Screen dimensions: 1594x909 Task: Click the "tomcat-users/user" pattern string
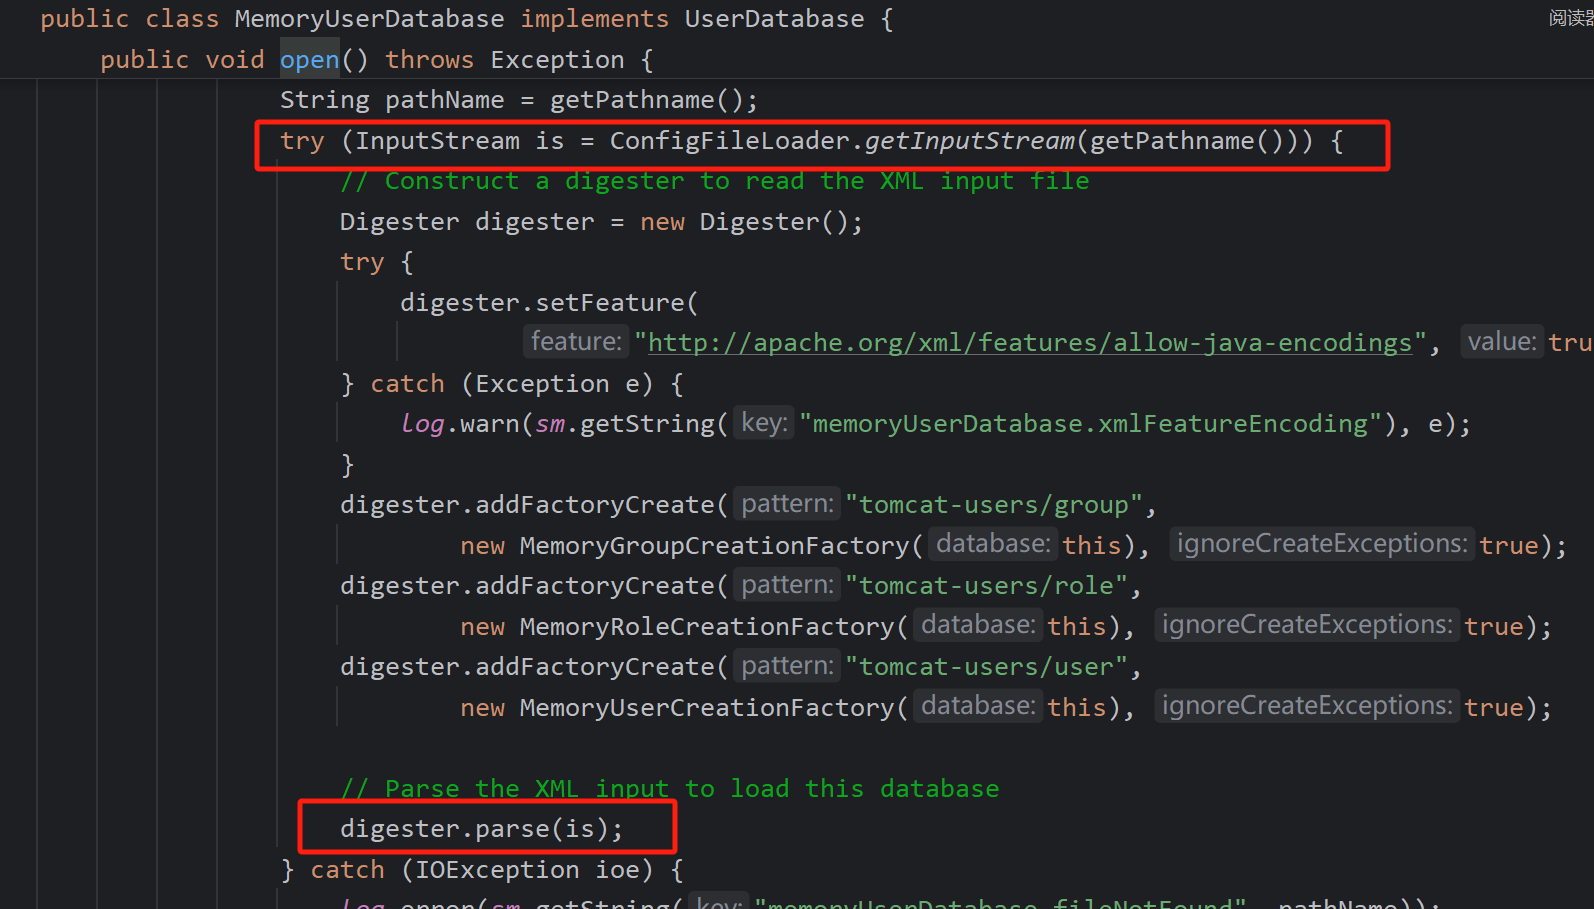pos(986,667)
